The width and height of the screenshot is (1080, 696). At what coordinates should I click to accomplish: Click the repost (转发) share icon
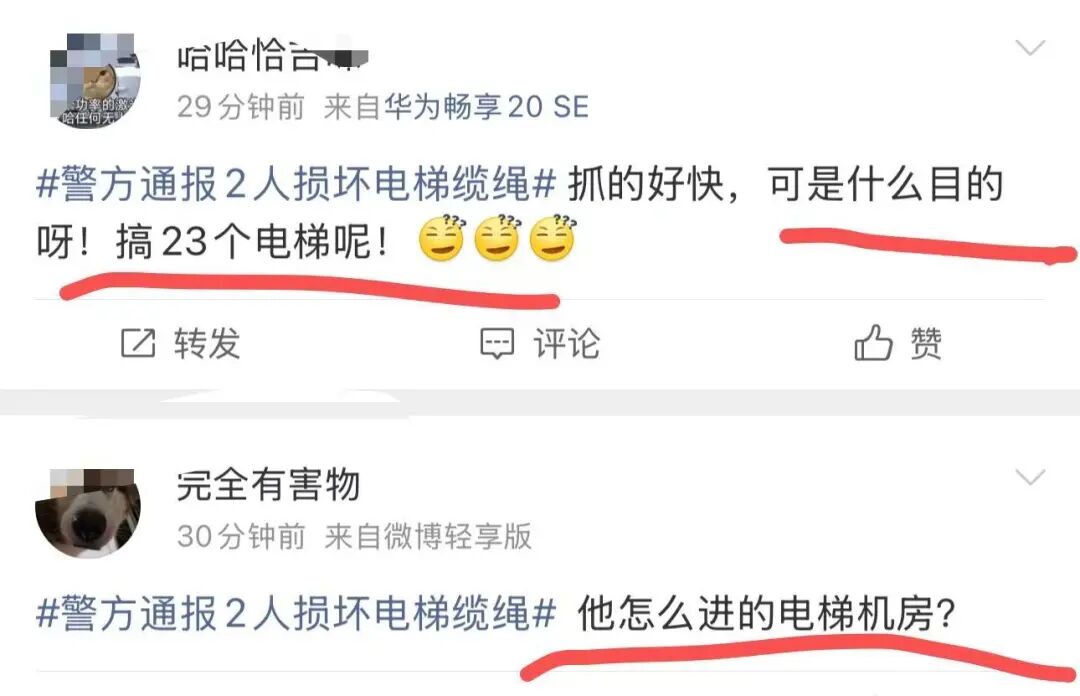point(138,343)
